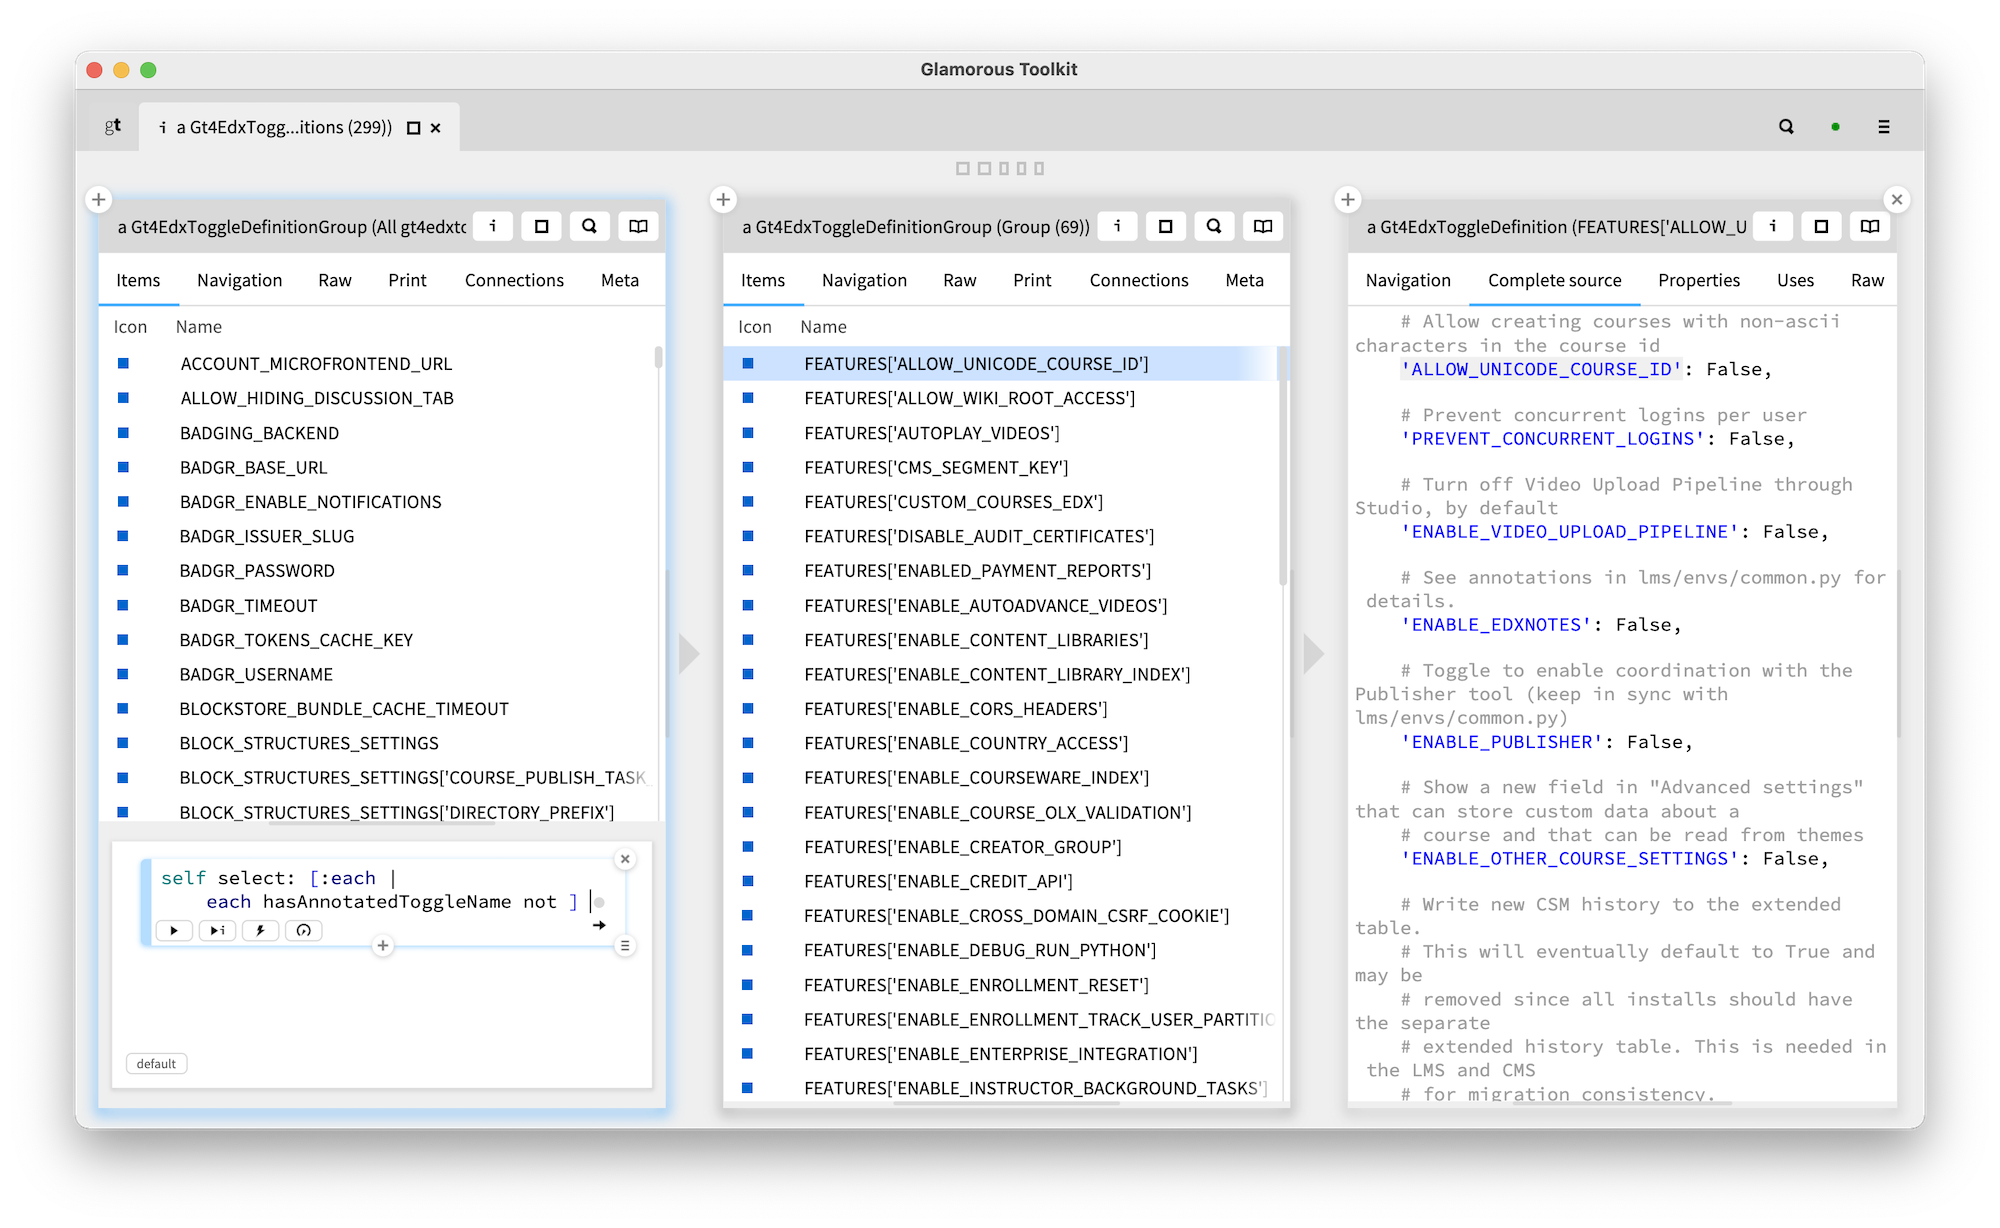Click the play-and-inspect button in playground

click(217, 930)
